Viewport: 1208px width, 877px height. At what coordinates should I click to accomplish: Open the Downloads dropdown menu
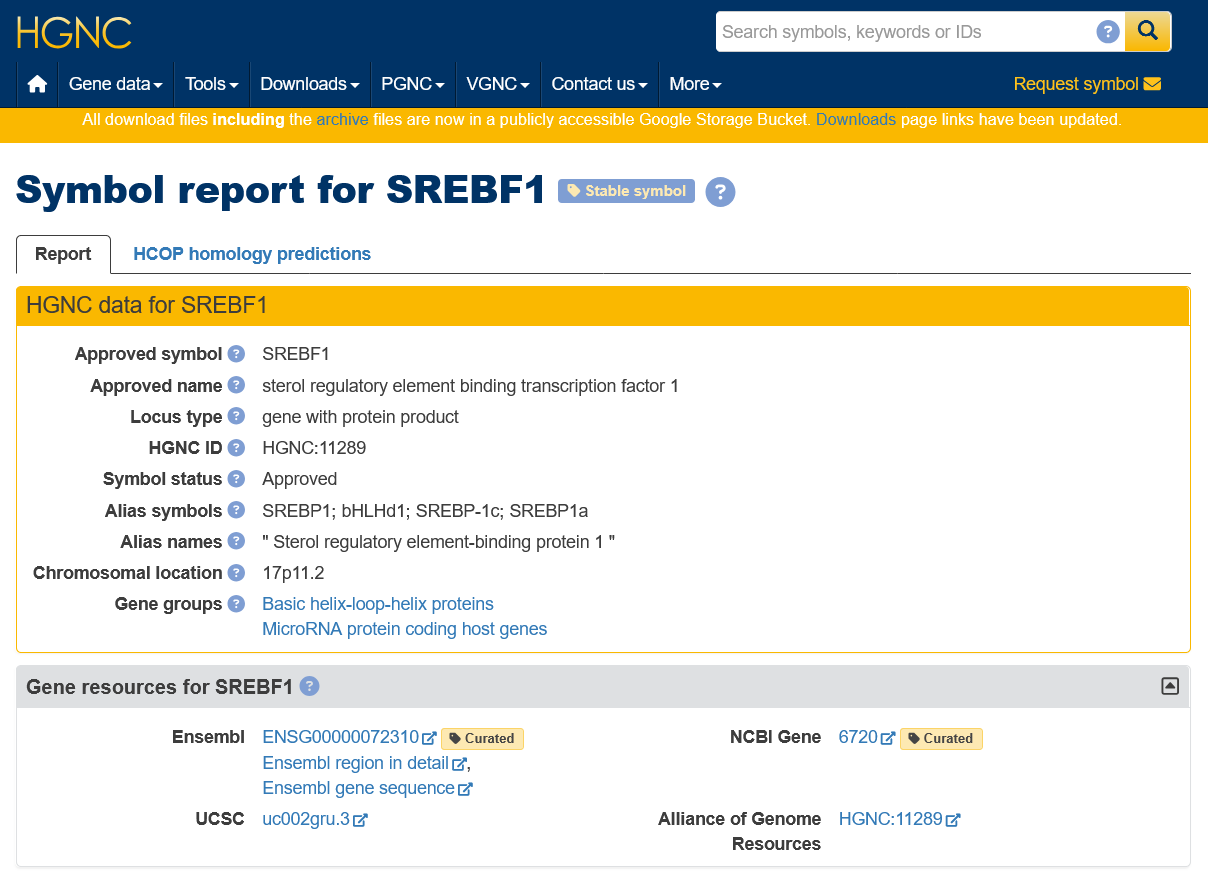click(310, 84)
